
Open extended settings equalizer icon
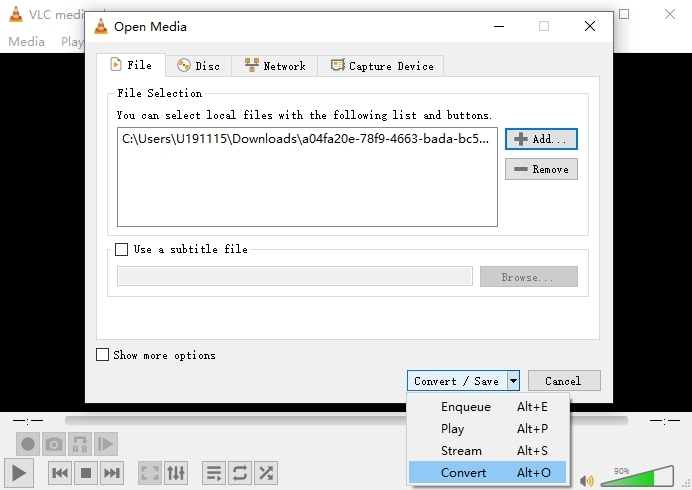click(x=176, y=473)
